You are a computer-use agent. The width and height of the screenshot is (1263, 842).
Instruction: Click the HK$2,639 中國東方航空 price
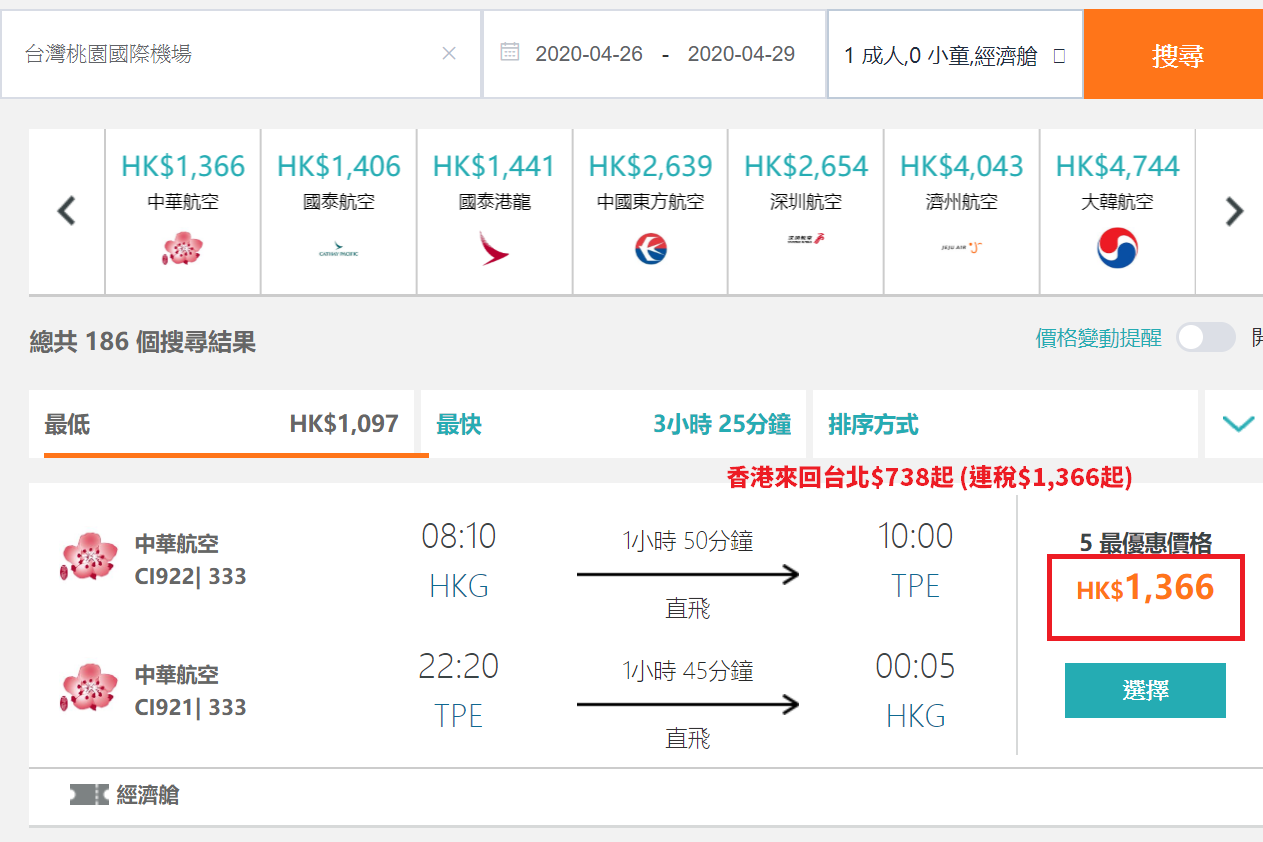click(650, 166)
